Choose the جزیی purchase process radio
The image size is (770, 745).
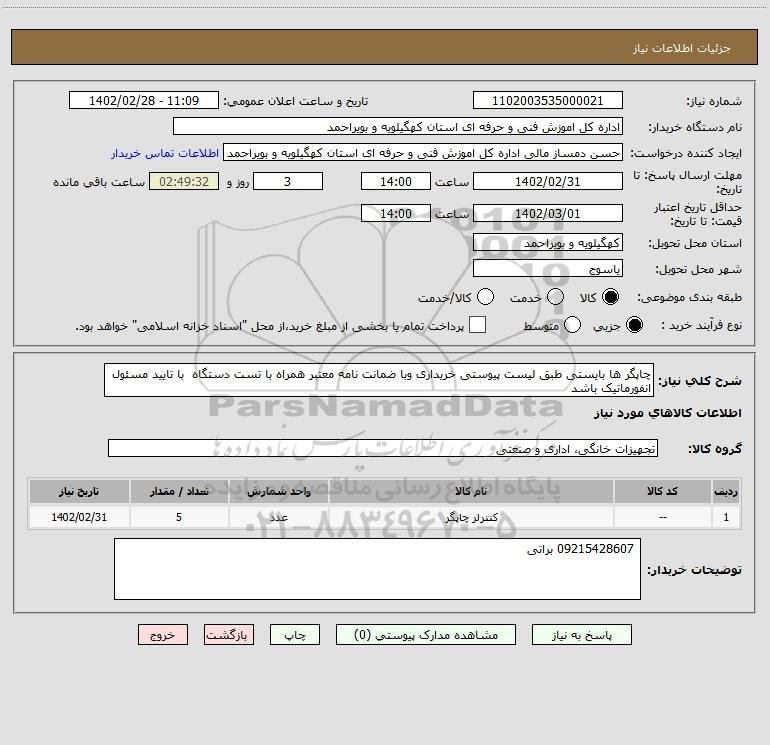[634, 325]
